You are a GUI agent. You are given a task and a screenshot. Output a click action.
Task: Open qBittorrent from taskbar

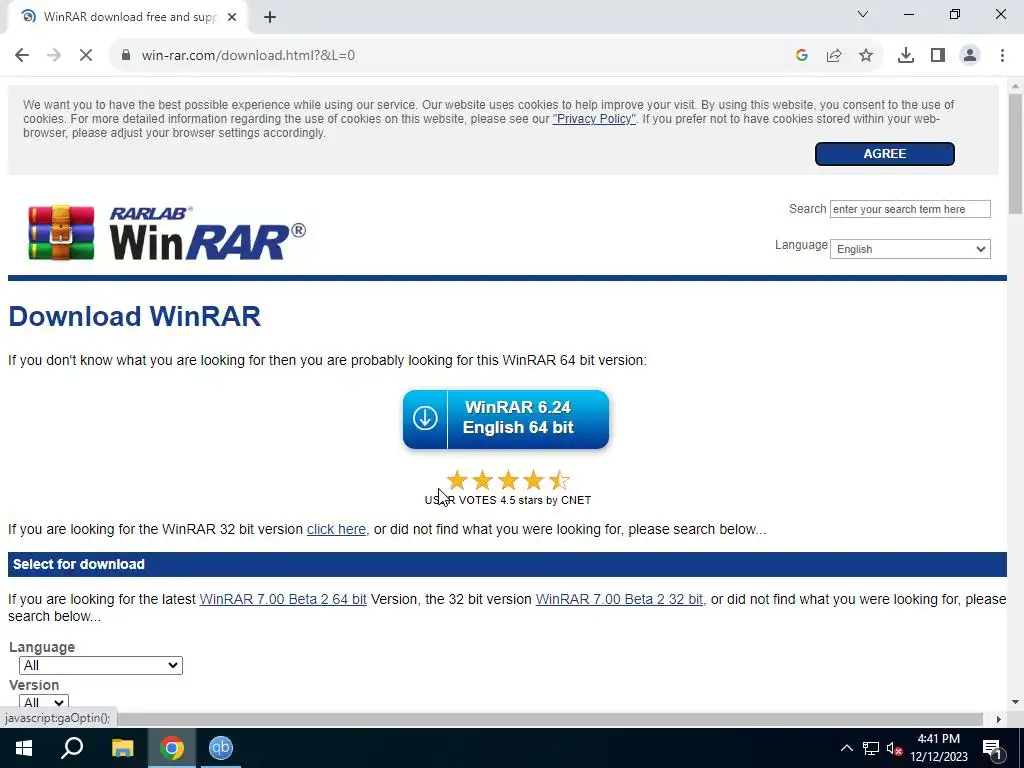pyautogui.click(x=221, y=748)
